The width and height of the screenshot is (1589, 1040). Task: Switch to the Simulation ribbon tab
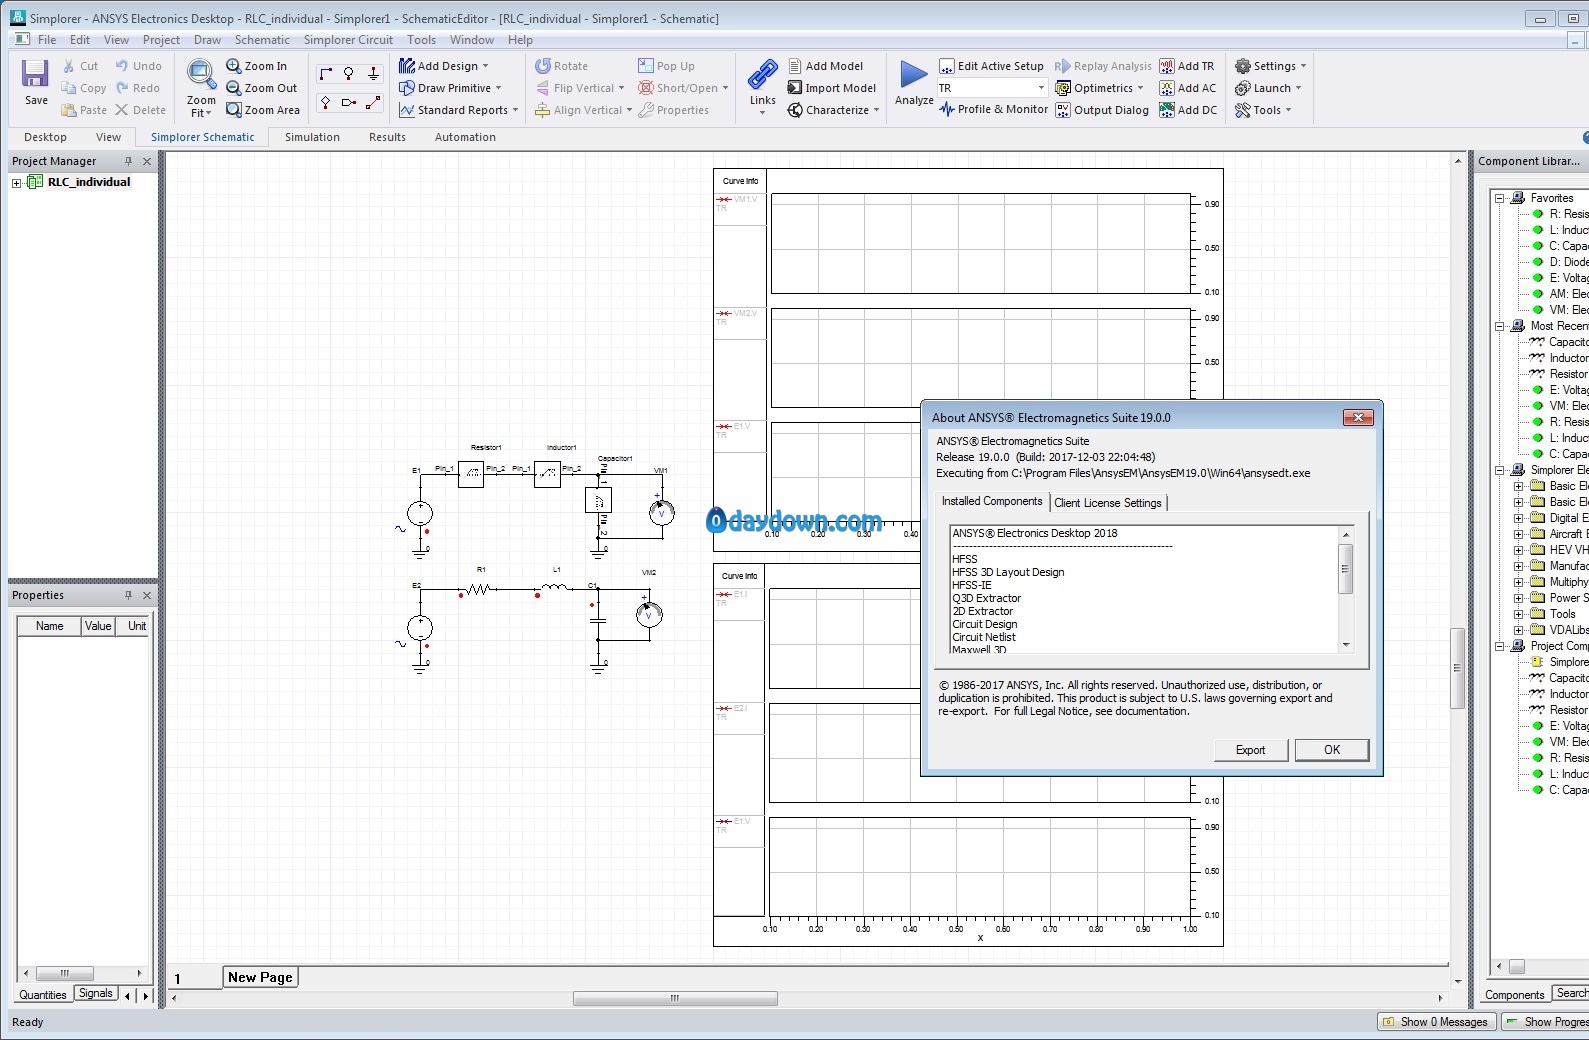tap(312, 137)
